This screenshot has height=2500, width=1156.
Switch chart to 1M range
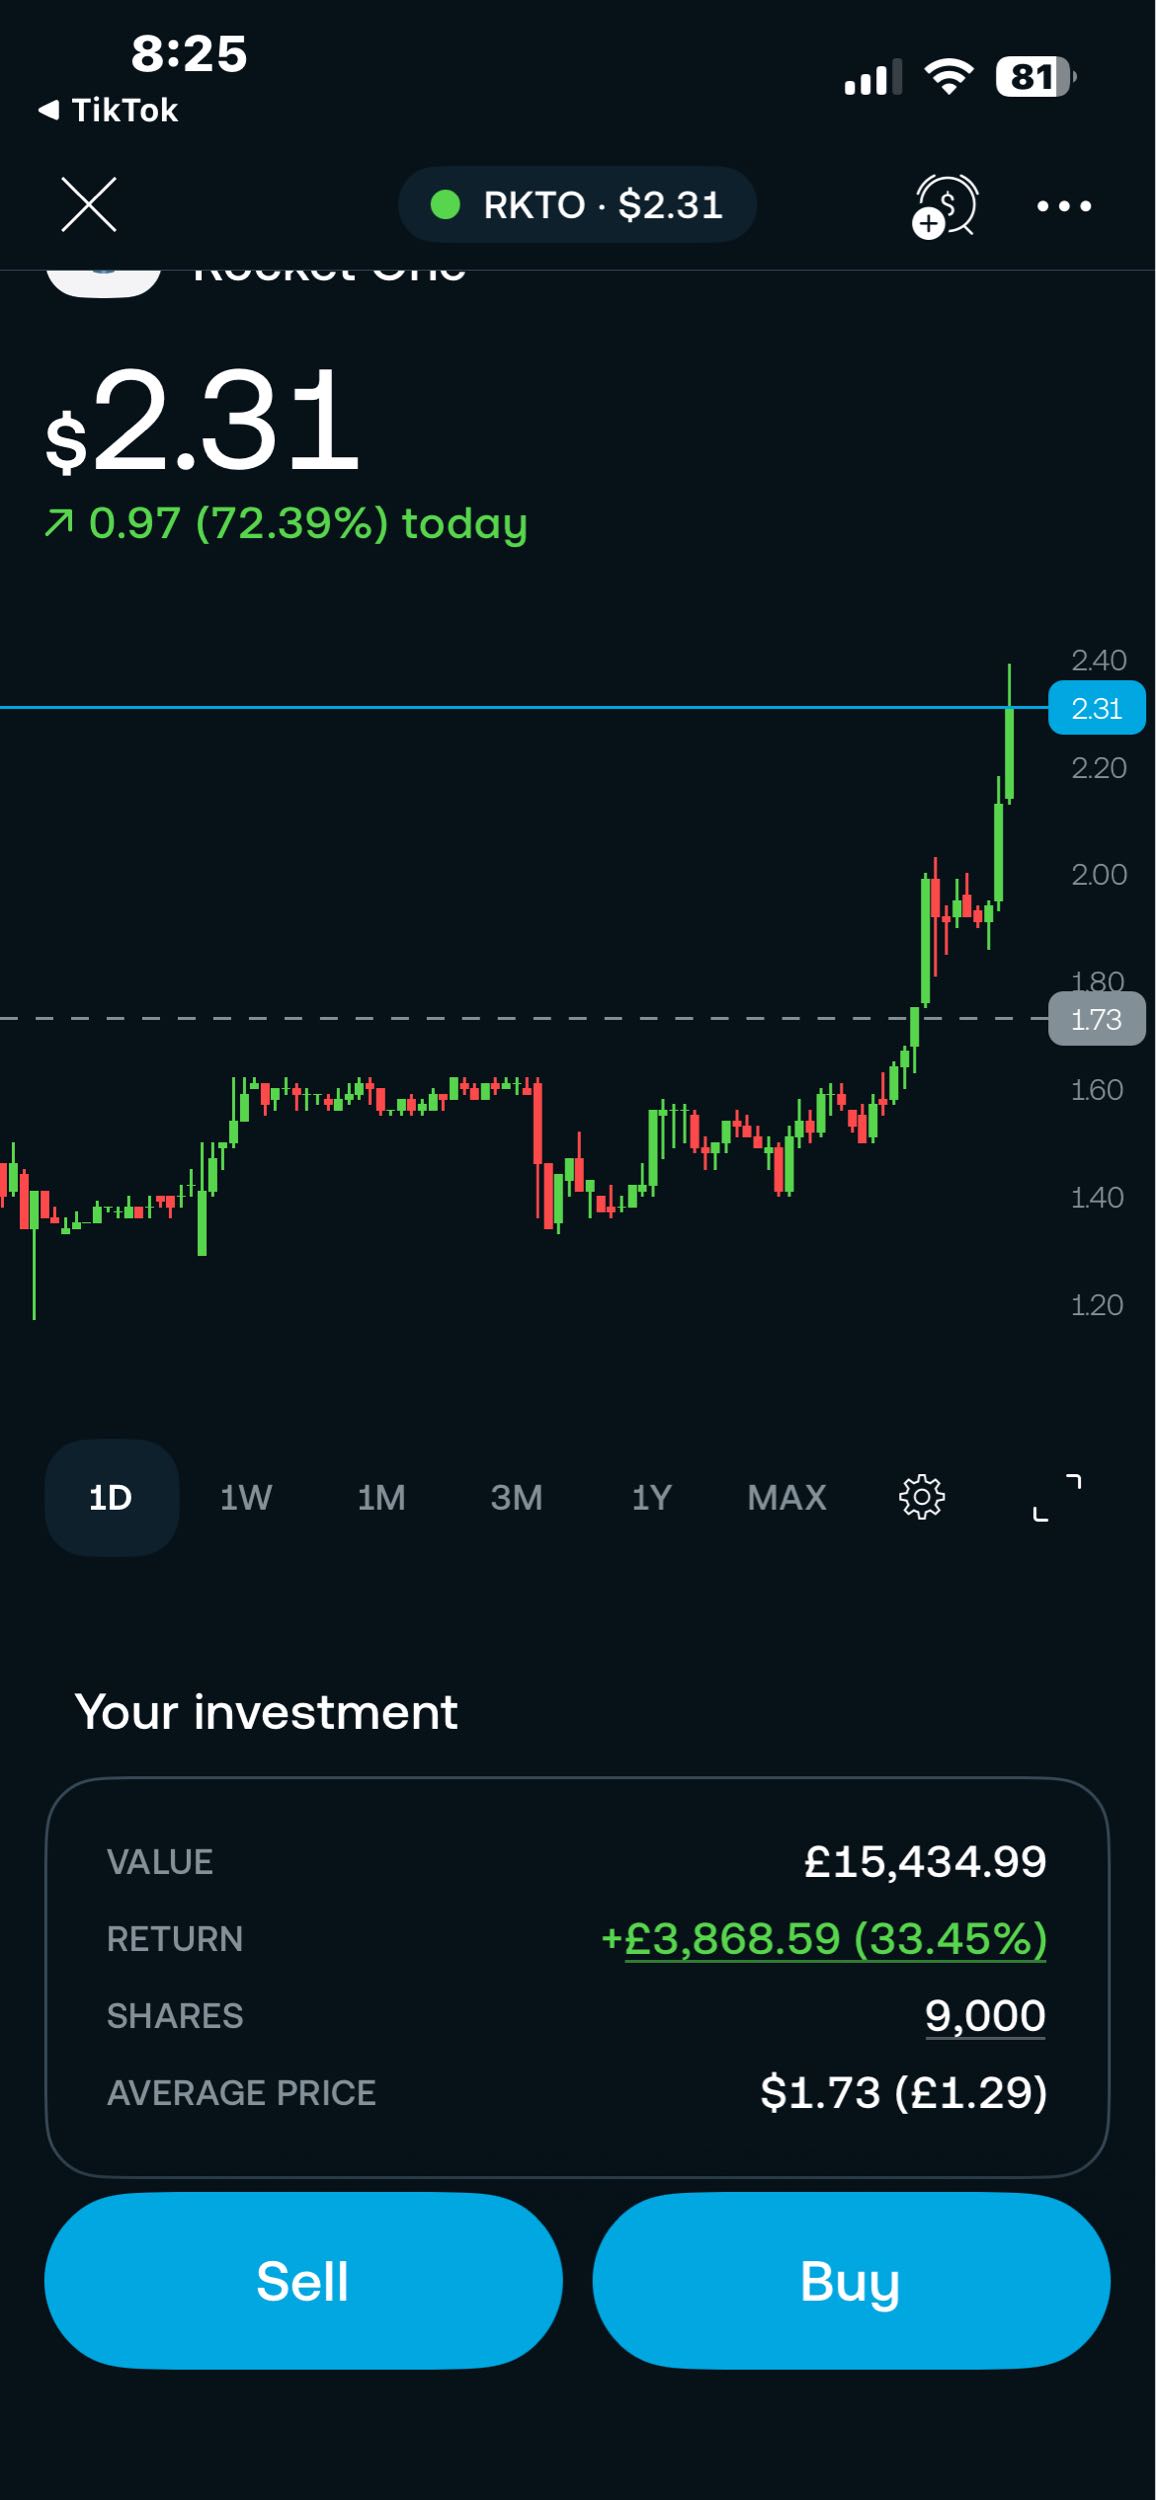(381, 1497)
